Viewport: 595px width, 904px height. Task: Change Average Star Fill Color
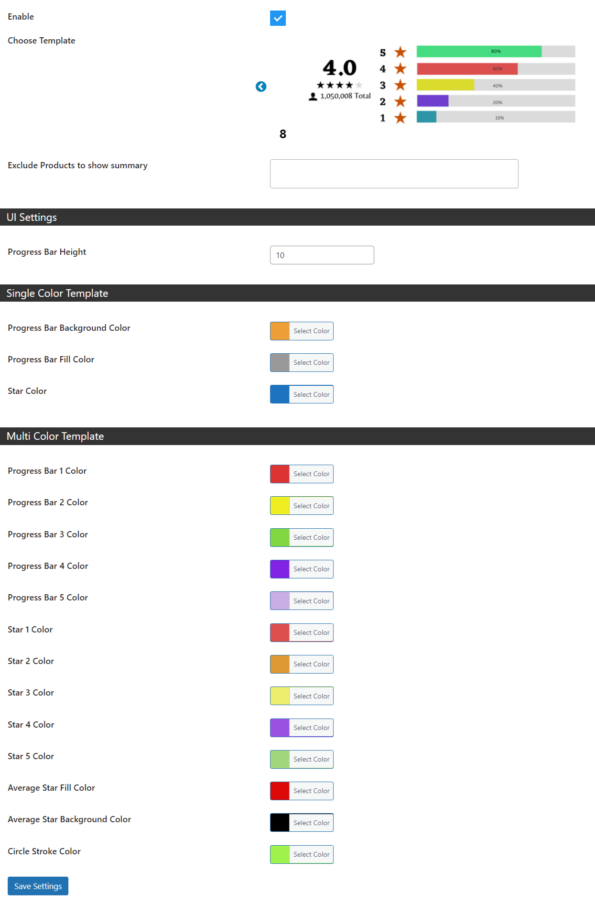pyautogui.click(x=302, y=791)
